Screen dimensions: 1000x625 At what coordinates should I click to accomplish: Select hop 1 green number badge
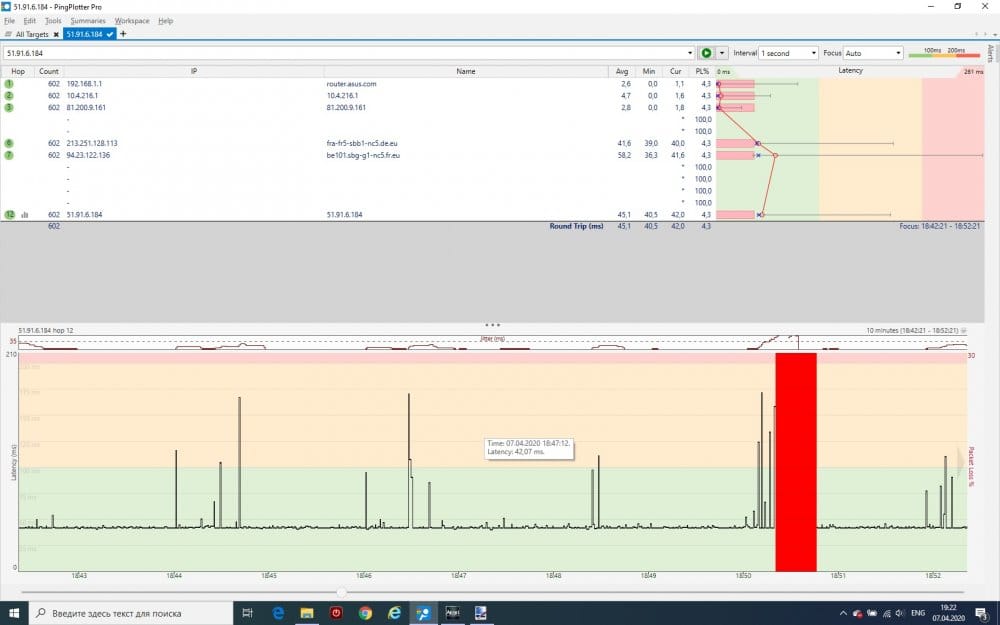pos(9,84)
